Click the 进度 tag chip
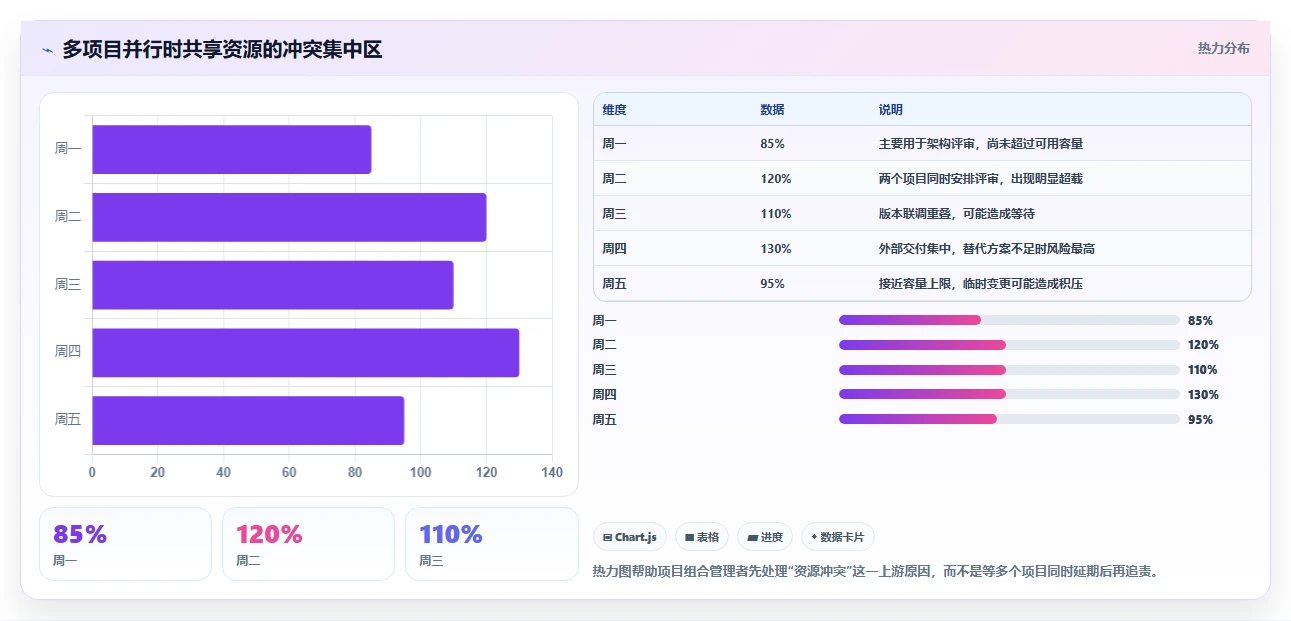 coord(765,537)
